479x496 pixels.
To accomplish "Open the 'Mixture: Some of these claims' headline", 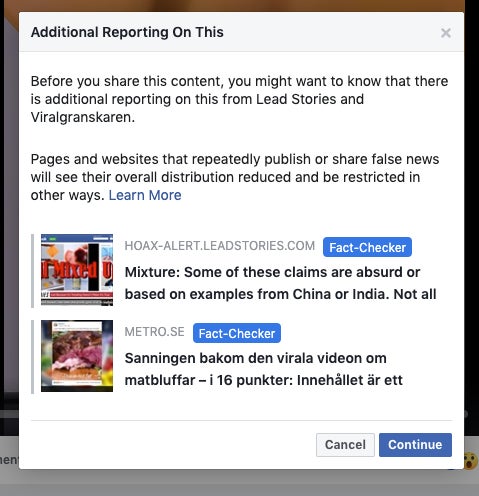I will pyautogui.click(x=280, y=283).
